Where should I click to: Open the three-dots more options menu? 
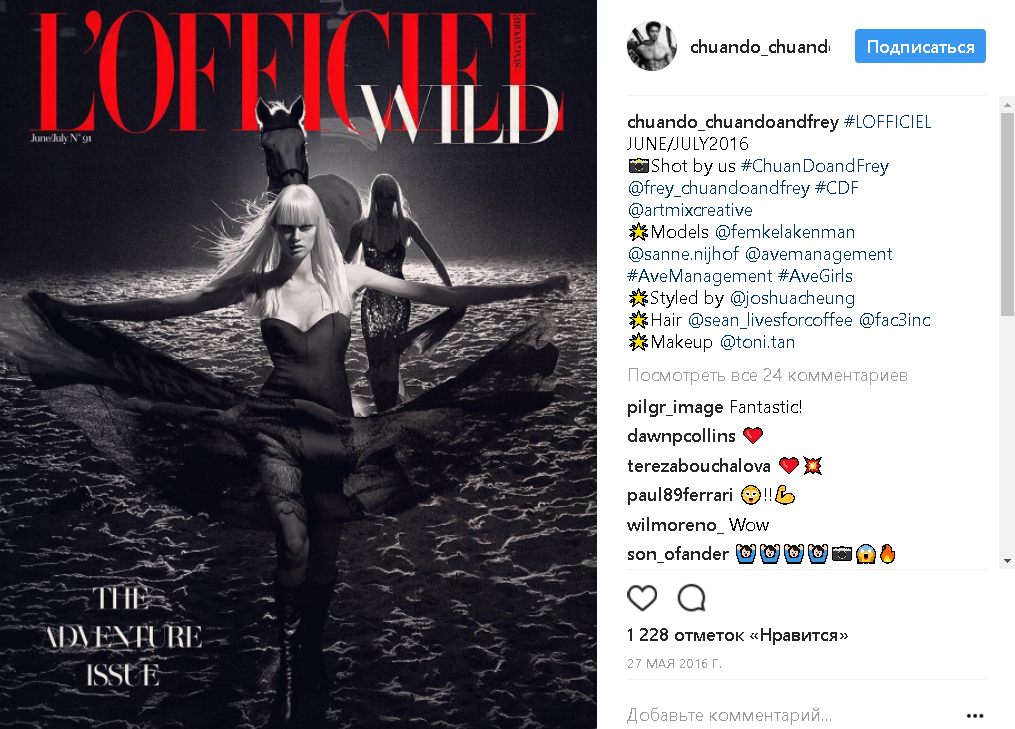point(975,715)
